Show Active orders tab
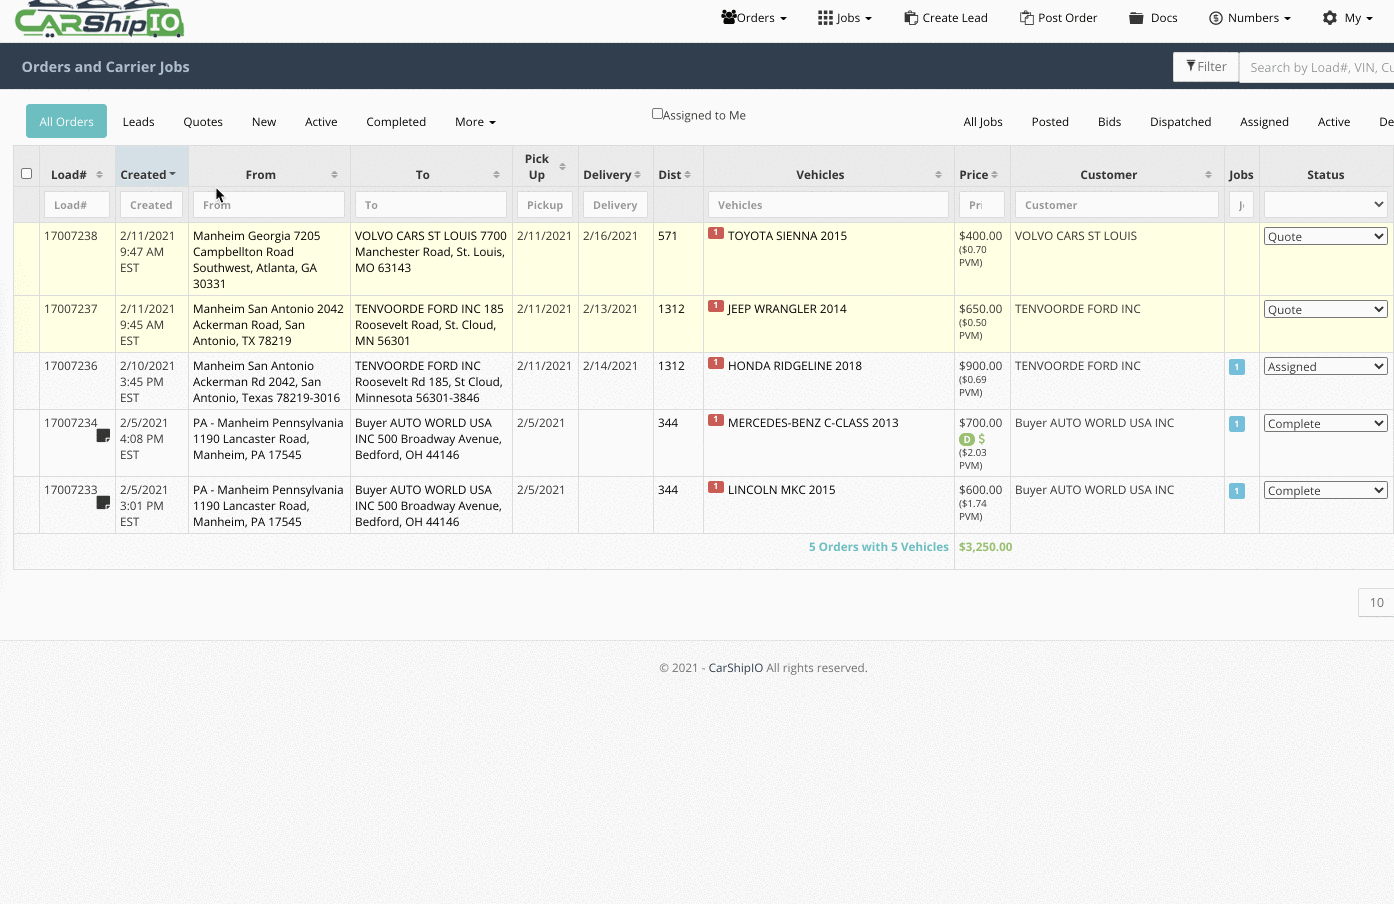The height and width of the screenshot is (904, 1394). 321,122
